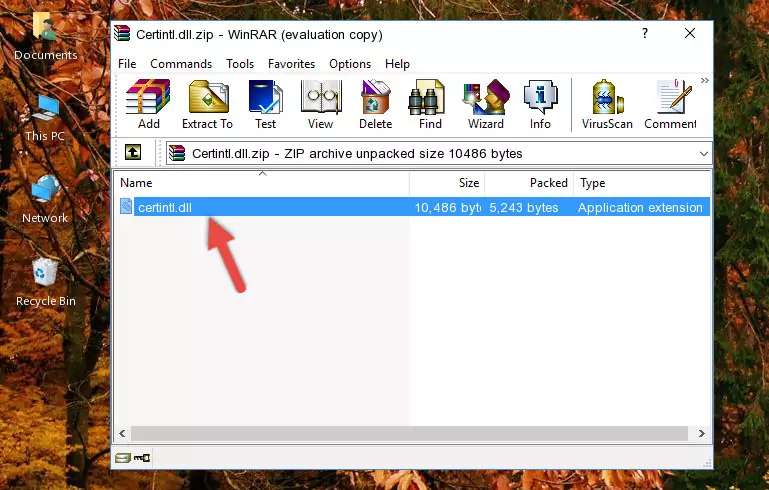Click the Extract To toolbar icon

tap(207, 104)
